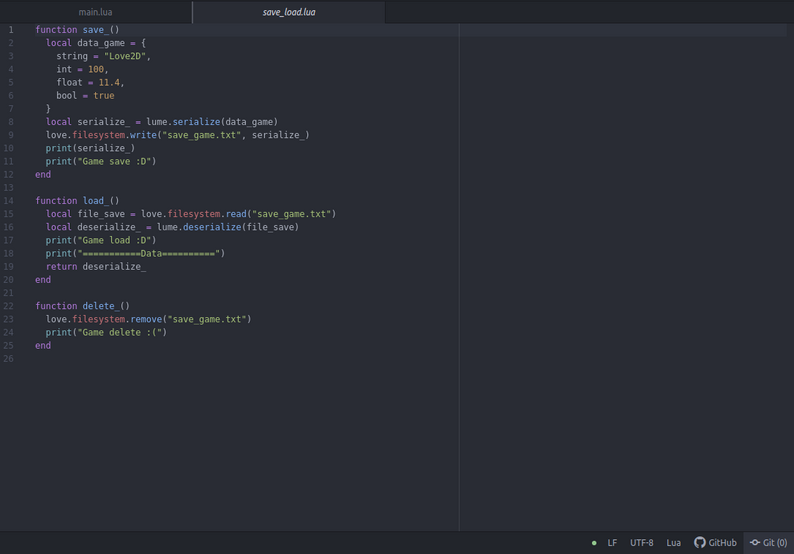
Task: Click the text "Game load :D"
Action: coord(114,241)
